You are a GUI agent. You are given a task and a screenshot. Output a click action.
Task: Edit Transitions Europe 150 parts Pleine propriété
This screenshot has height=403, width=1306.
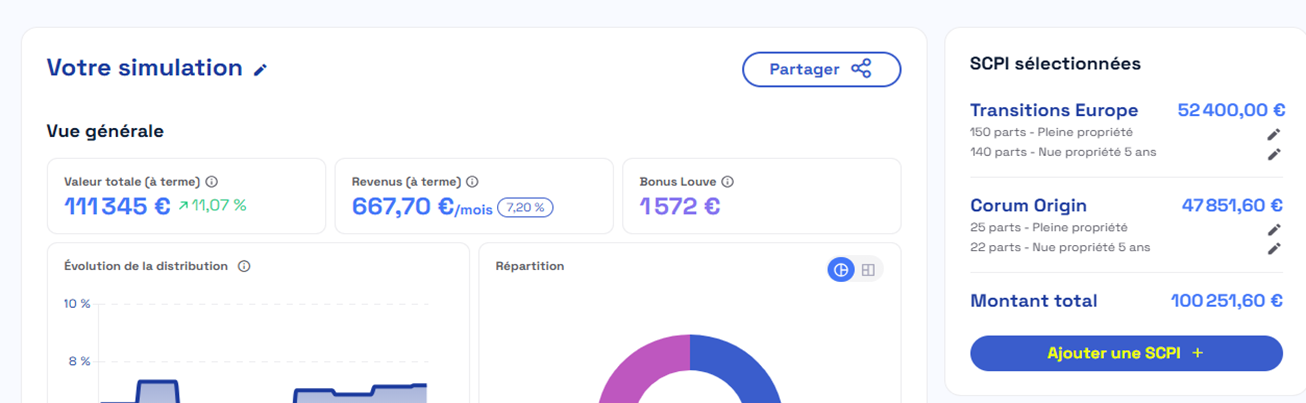point(1274,134)
